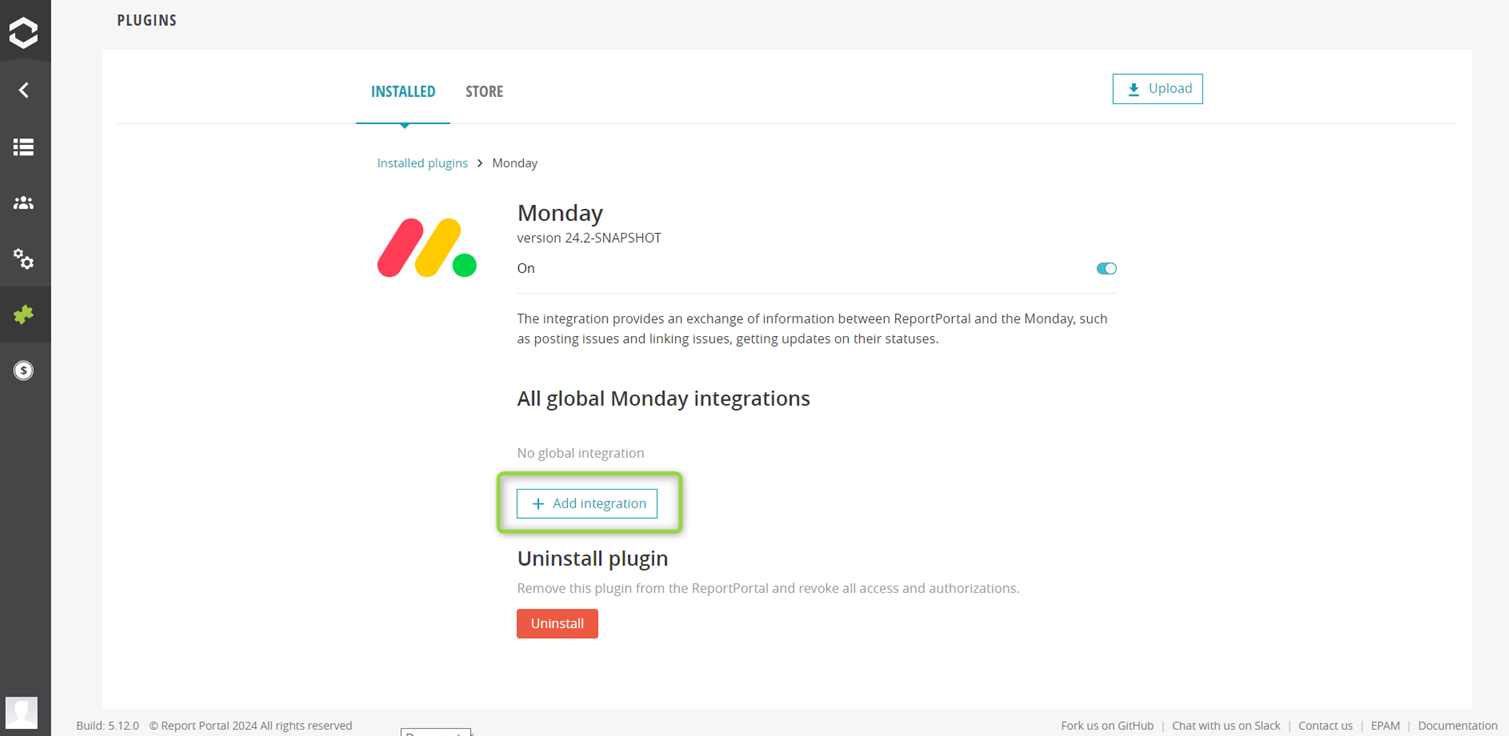Click the Add integration button
Image resolution: width=1509 pixels, height=736 pixels.
pyautogui.click(x=586, y=503)
